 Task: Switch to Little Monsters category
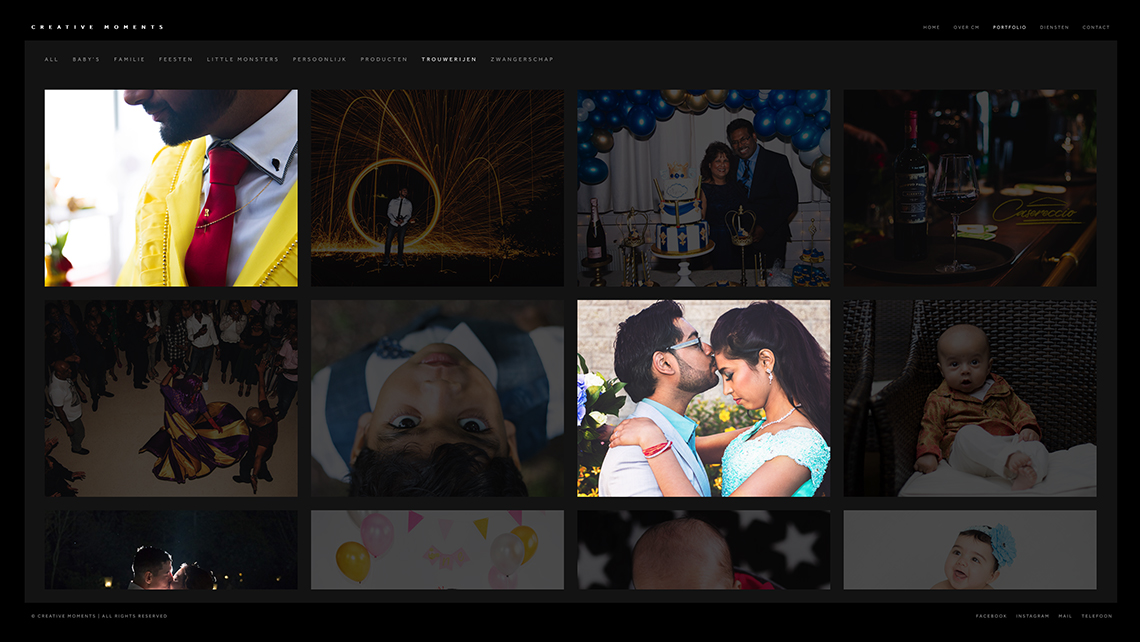coord(243,59)
